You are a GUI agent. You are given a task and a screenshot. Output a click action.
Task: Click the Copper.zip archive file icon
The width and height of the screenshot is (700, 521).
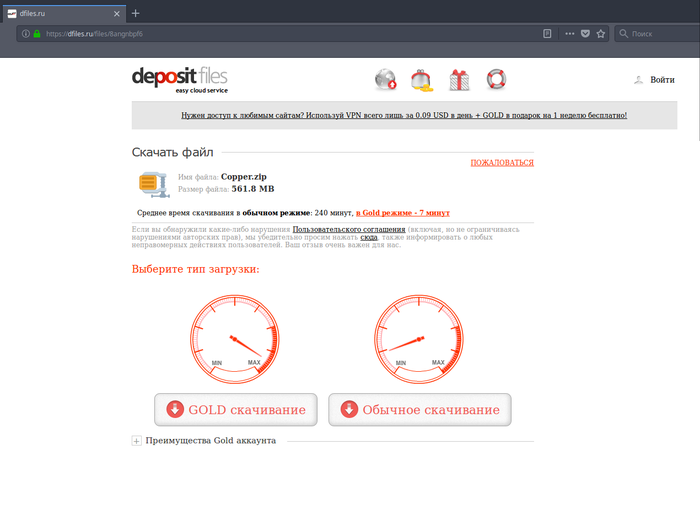154,184
